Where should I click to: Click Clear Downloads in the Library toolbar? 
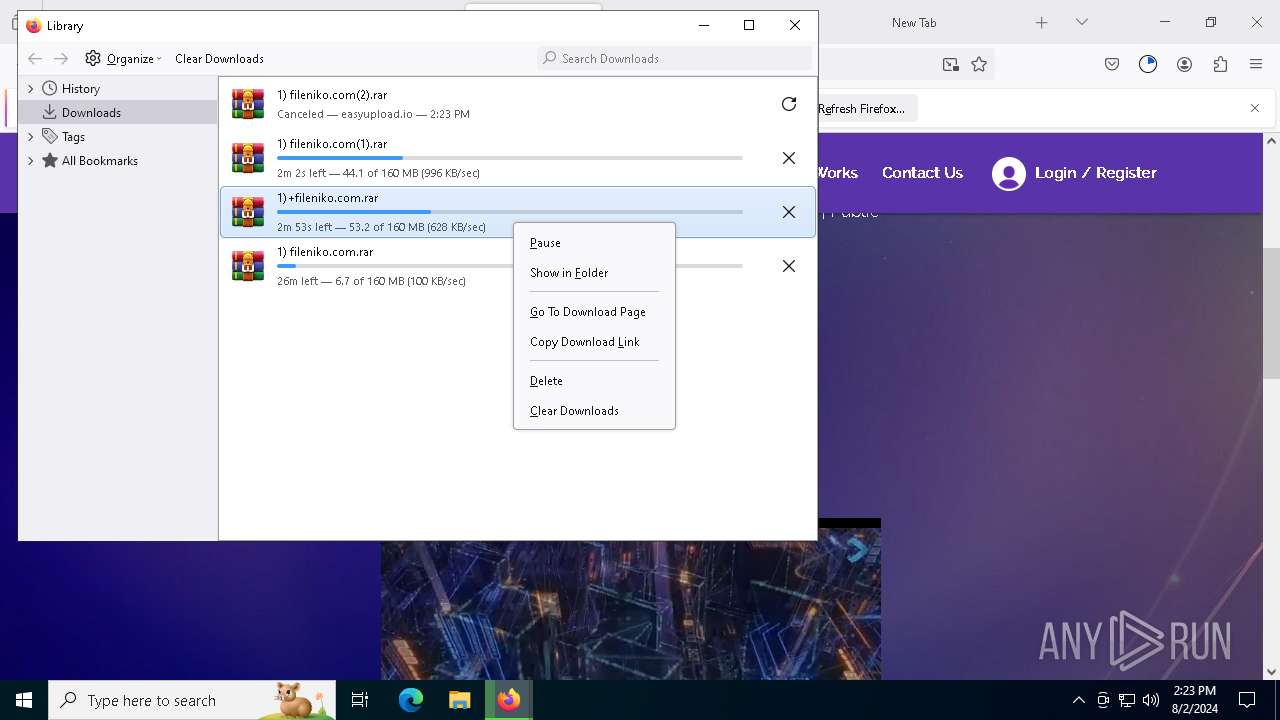(x=219, y=59)
